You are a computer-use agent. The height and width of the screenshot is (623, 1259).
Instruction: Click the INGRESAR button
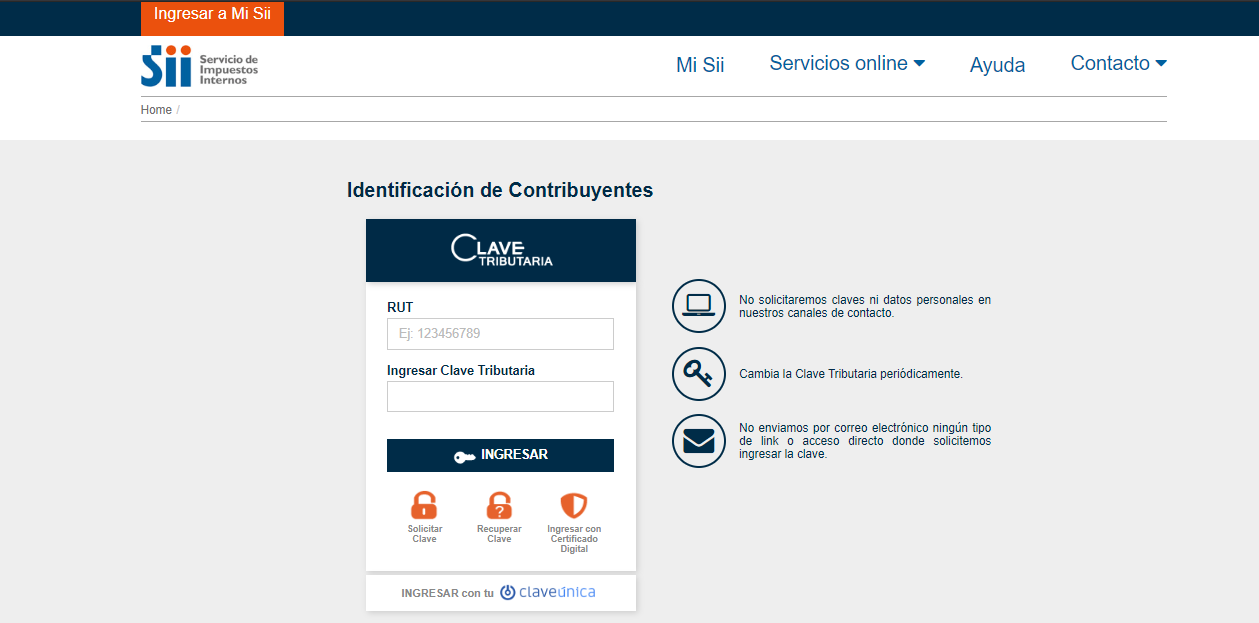pos(500,455)
